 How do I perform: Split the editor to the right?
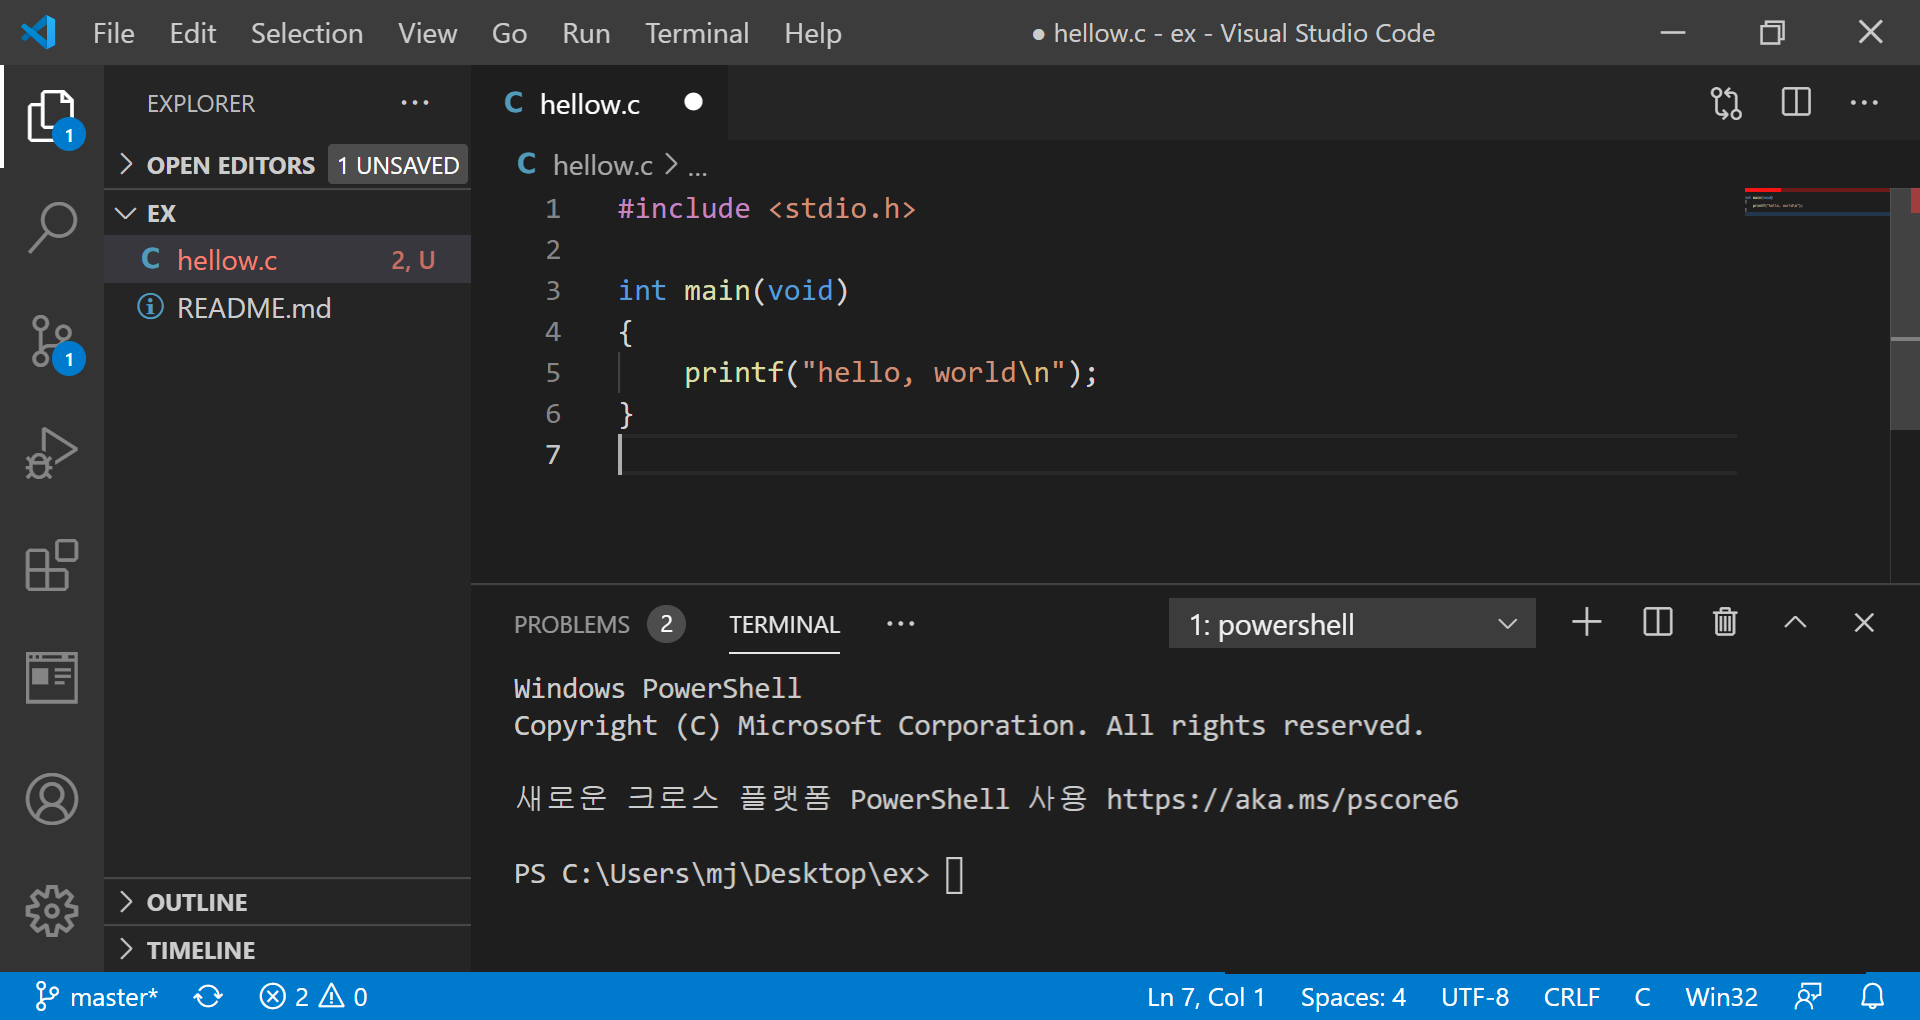coord(1796,103)
